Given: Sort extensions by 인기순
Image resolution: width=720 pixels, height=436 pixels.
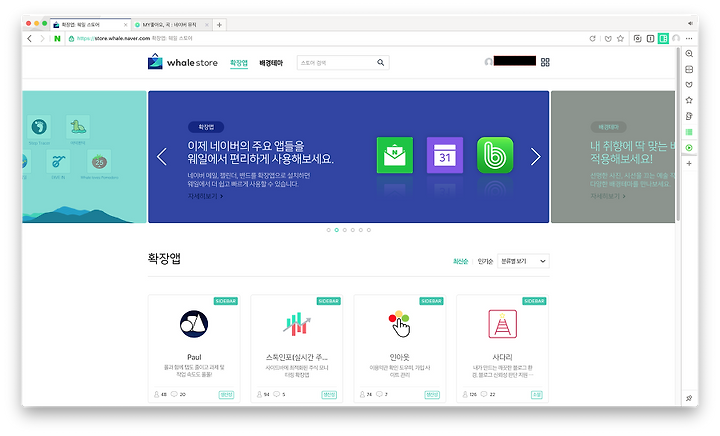Looking at the screenshot, I should tap(485, 261).
